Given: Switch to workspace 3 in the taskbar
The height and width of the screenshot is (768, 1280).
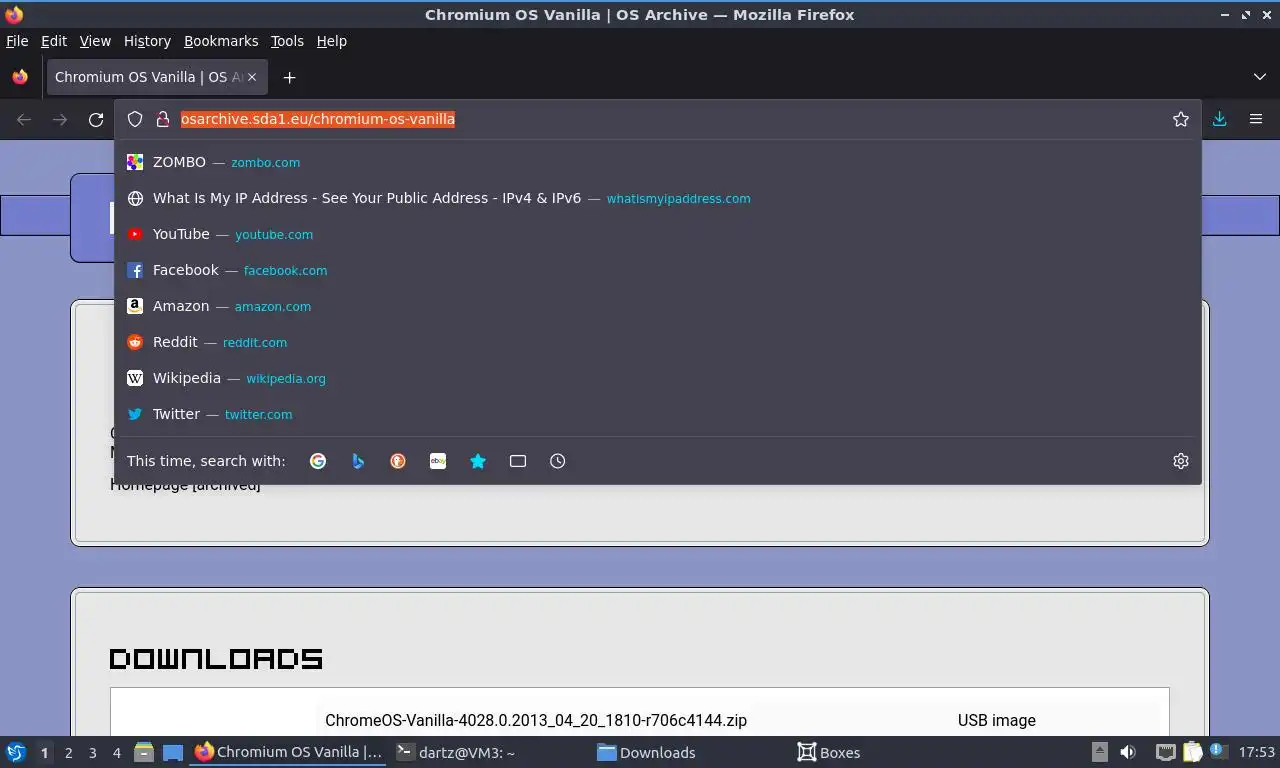Looking at the screenshot, I should pos(92,753).
